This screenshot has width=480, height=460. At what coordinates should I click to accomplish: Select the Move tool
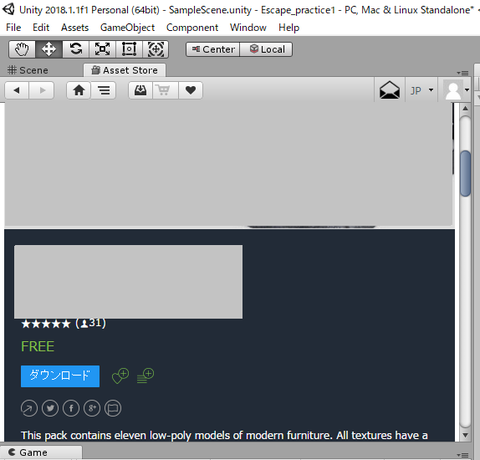49,49
